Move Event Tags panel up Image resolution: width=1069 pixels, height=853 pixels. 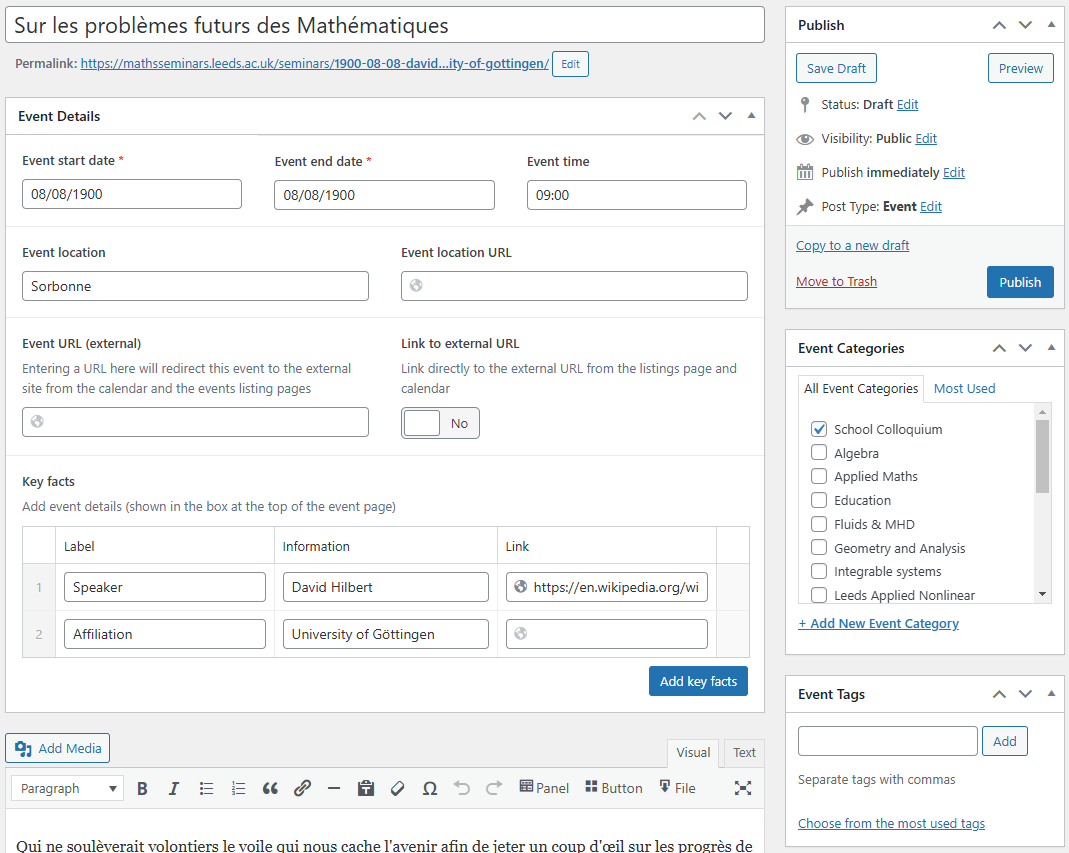coord(999,694)
